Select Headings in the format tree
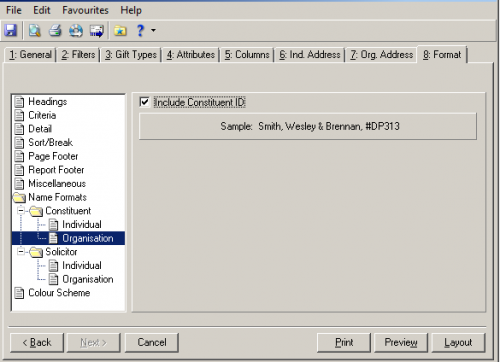Viewport: 500px width, 362px height. (x=48, y=101)
